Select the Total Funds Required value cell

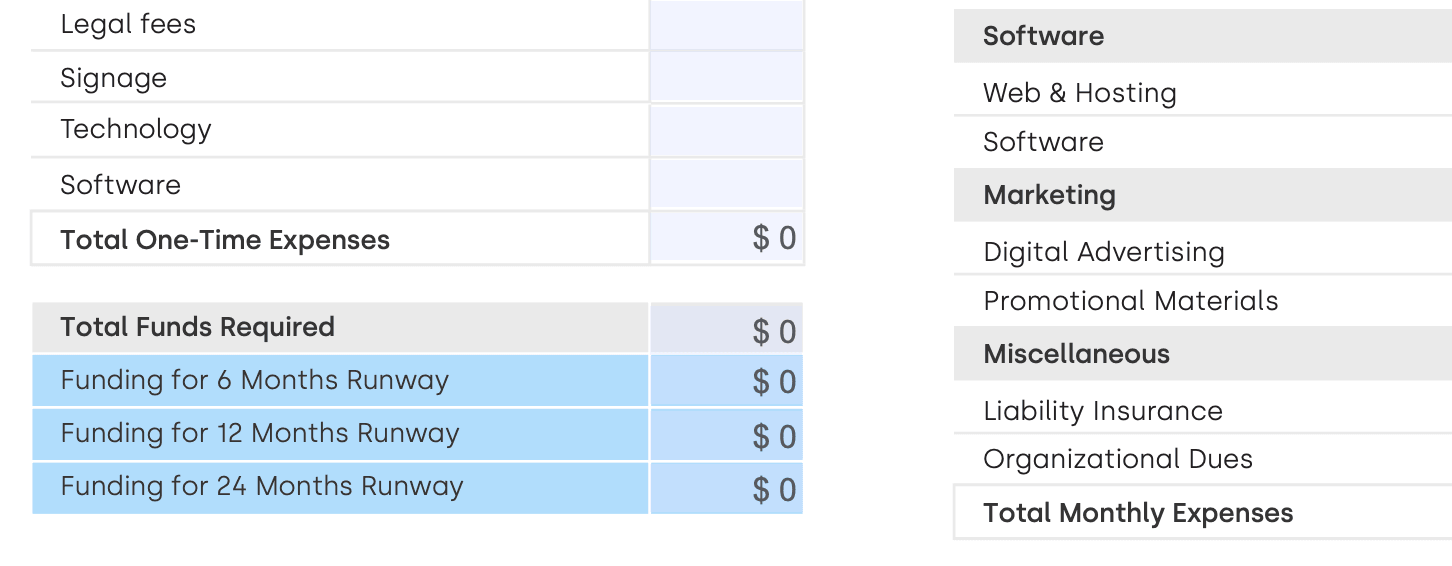pos(727,329)
